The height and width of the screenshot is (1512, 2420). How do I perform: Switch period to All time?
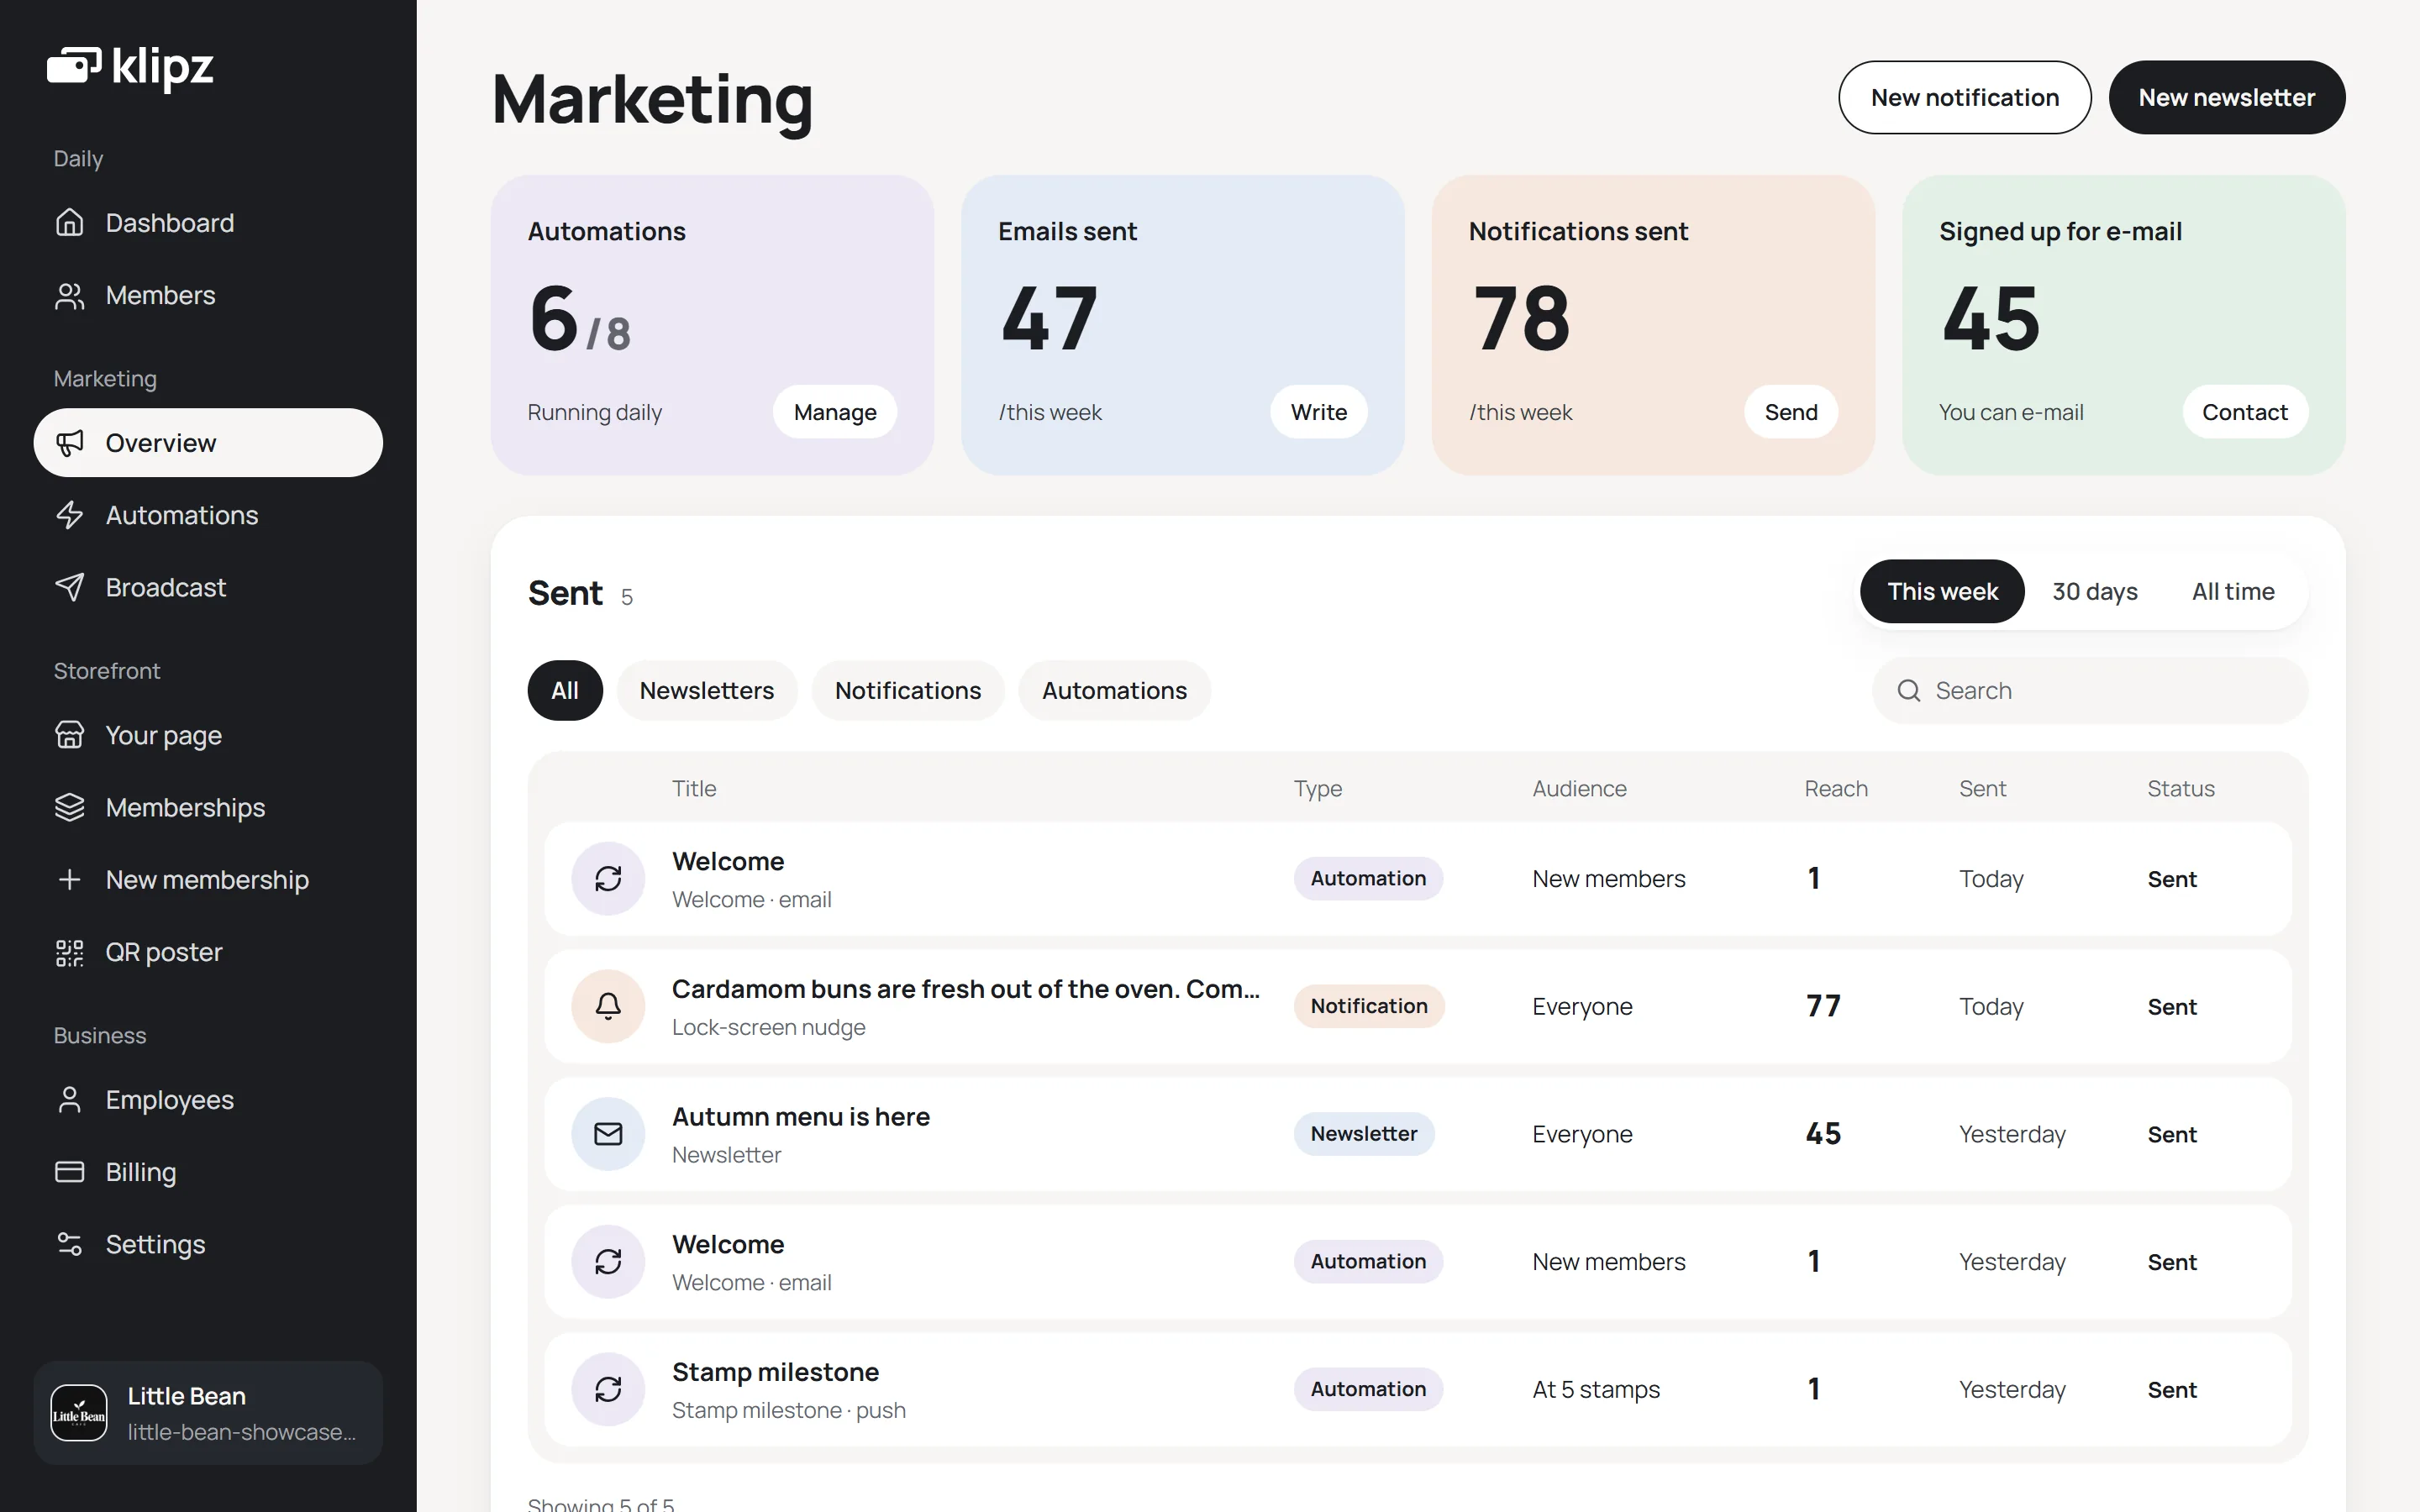[2232, 591]
